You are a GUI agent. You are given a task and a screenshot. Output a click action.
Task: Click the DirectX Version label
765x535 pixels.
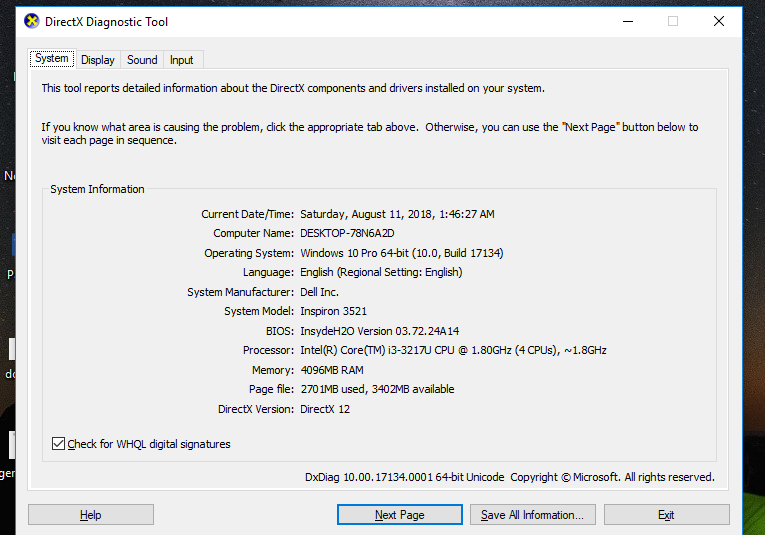click(x=256, y=409)
